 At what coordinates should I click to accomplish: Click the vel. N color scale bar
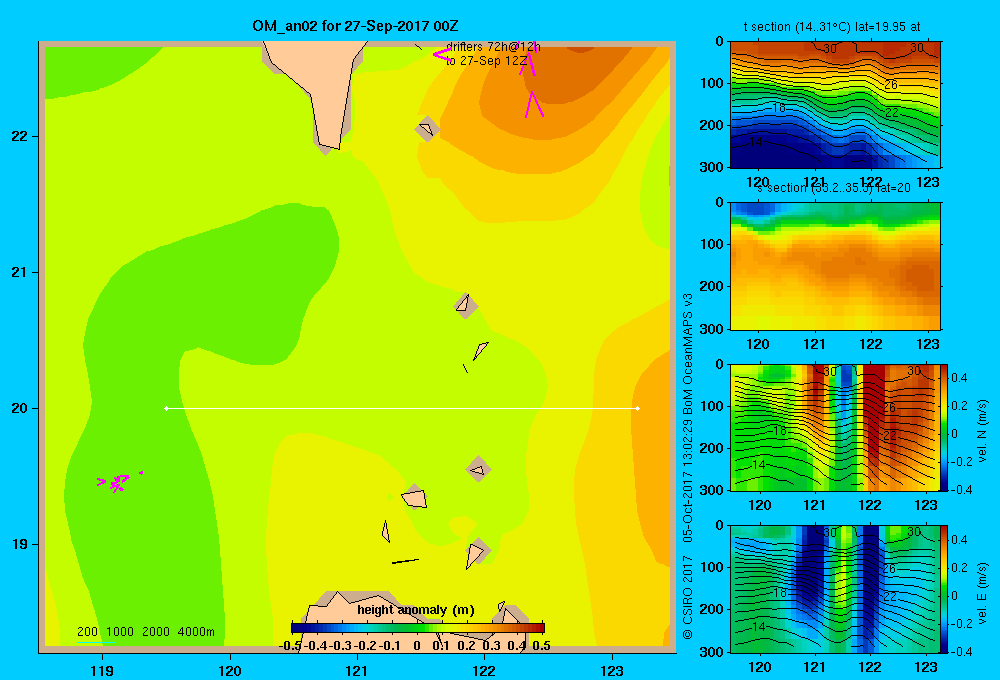945,427
